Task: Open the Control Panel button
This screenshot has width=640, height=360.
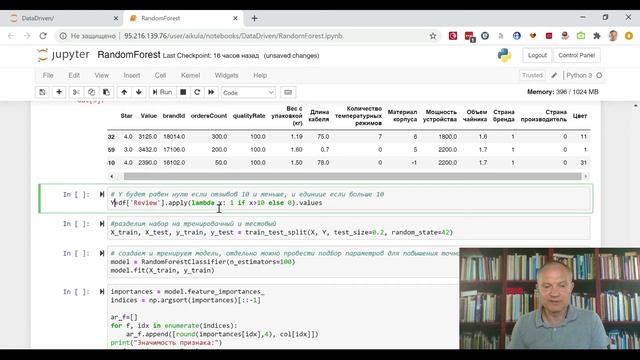Action: pyautogui.click(x=576, y=55)
